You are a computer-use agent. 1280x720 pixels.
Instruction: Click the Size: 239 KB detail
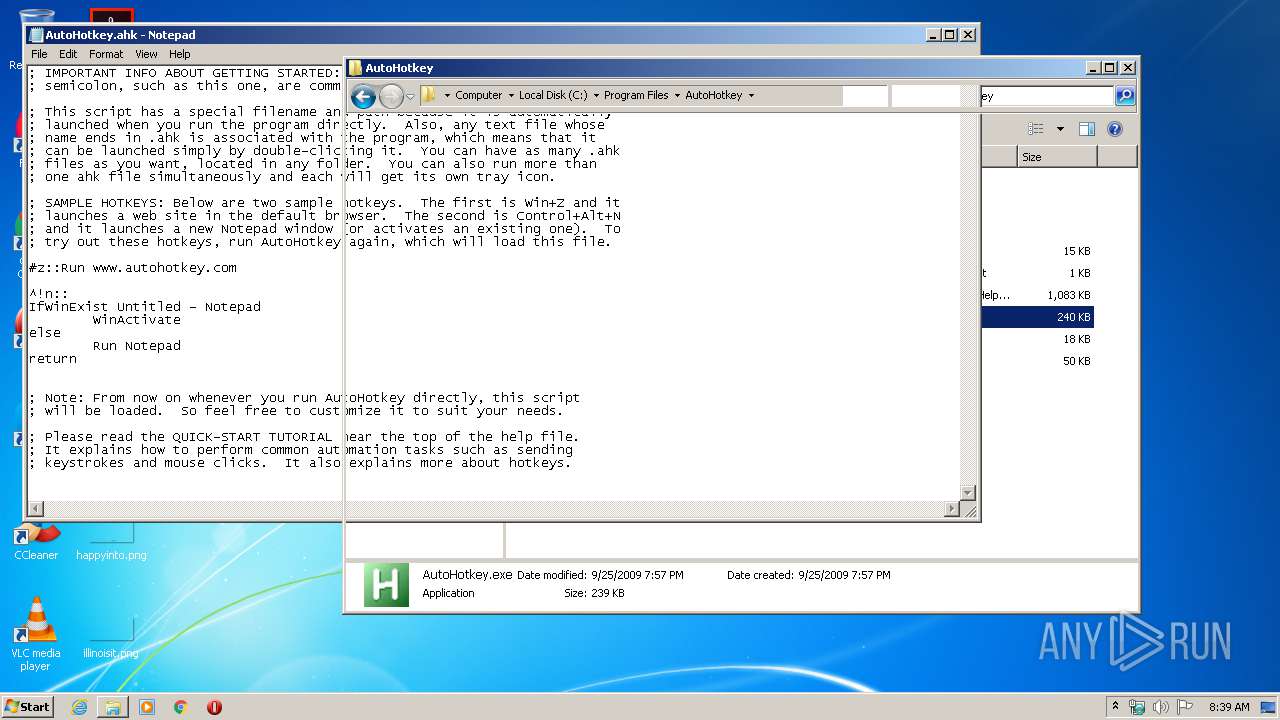tap(594, 593)
